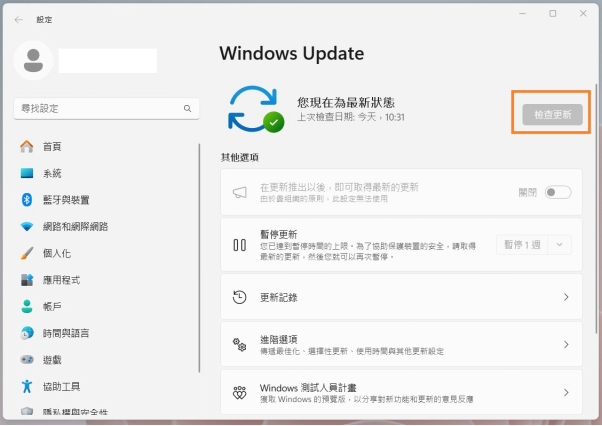The width and height of the screenshot is (602, 426).
Task: Click the 應用程式 apps icon
Action: coord(26,280)
